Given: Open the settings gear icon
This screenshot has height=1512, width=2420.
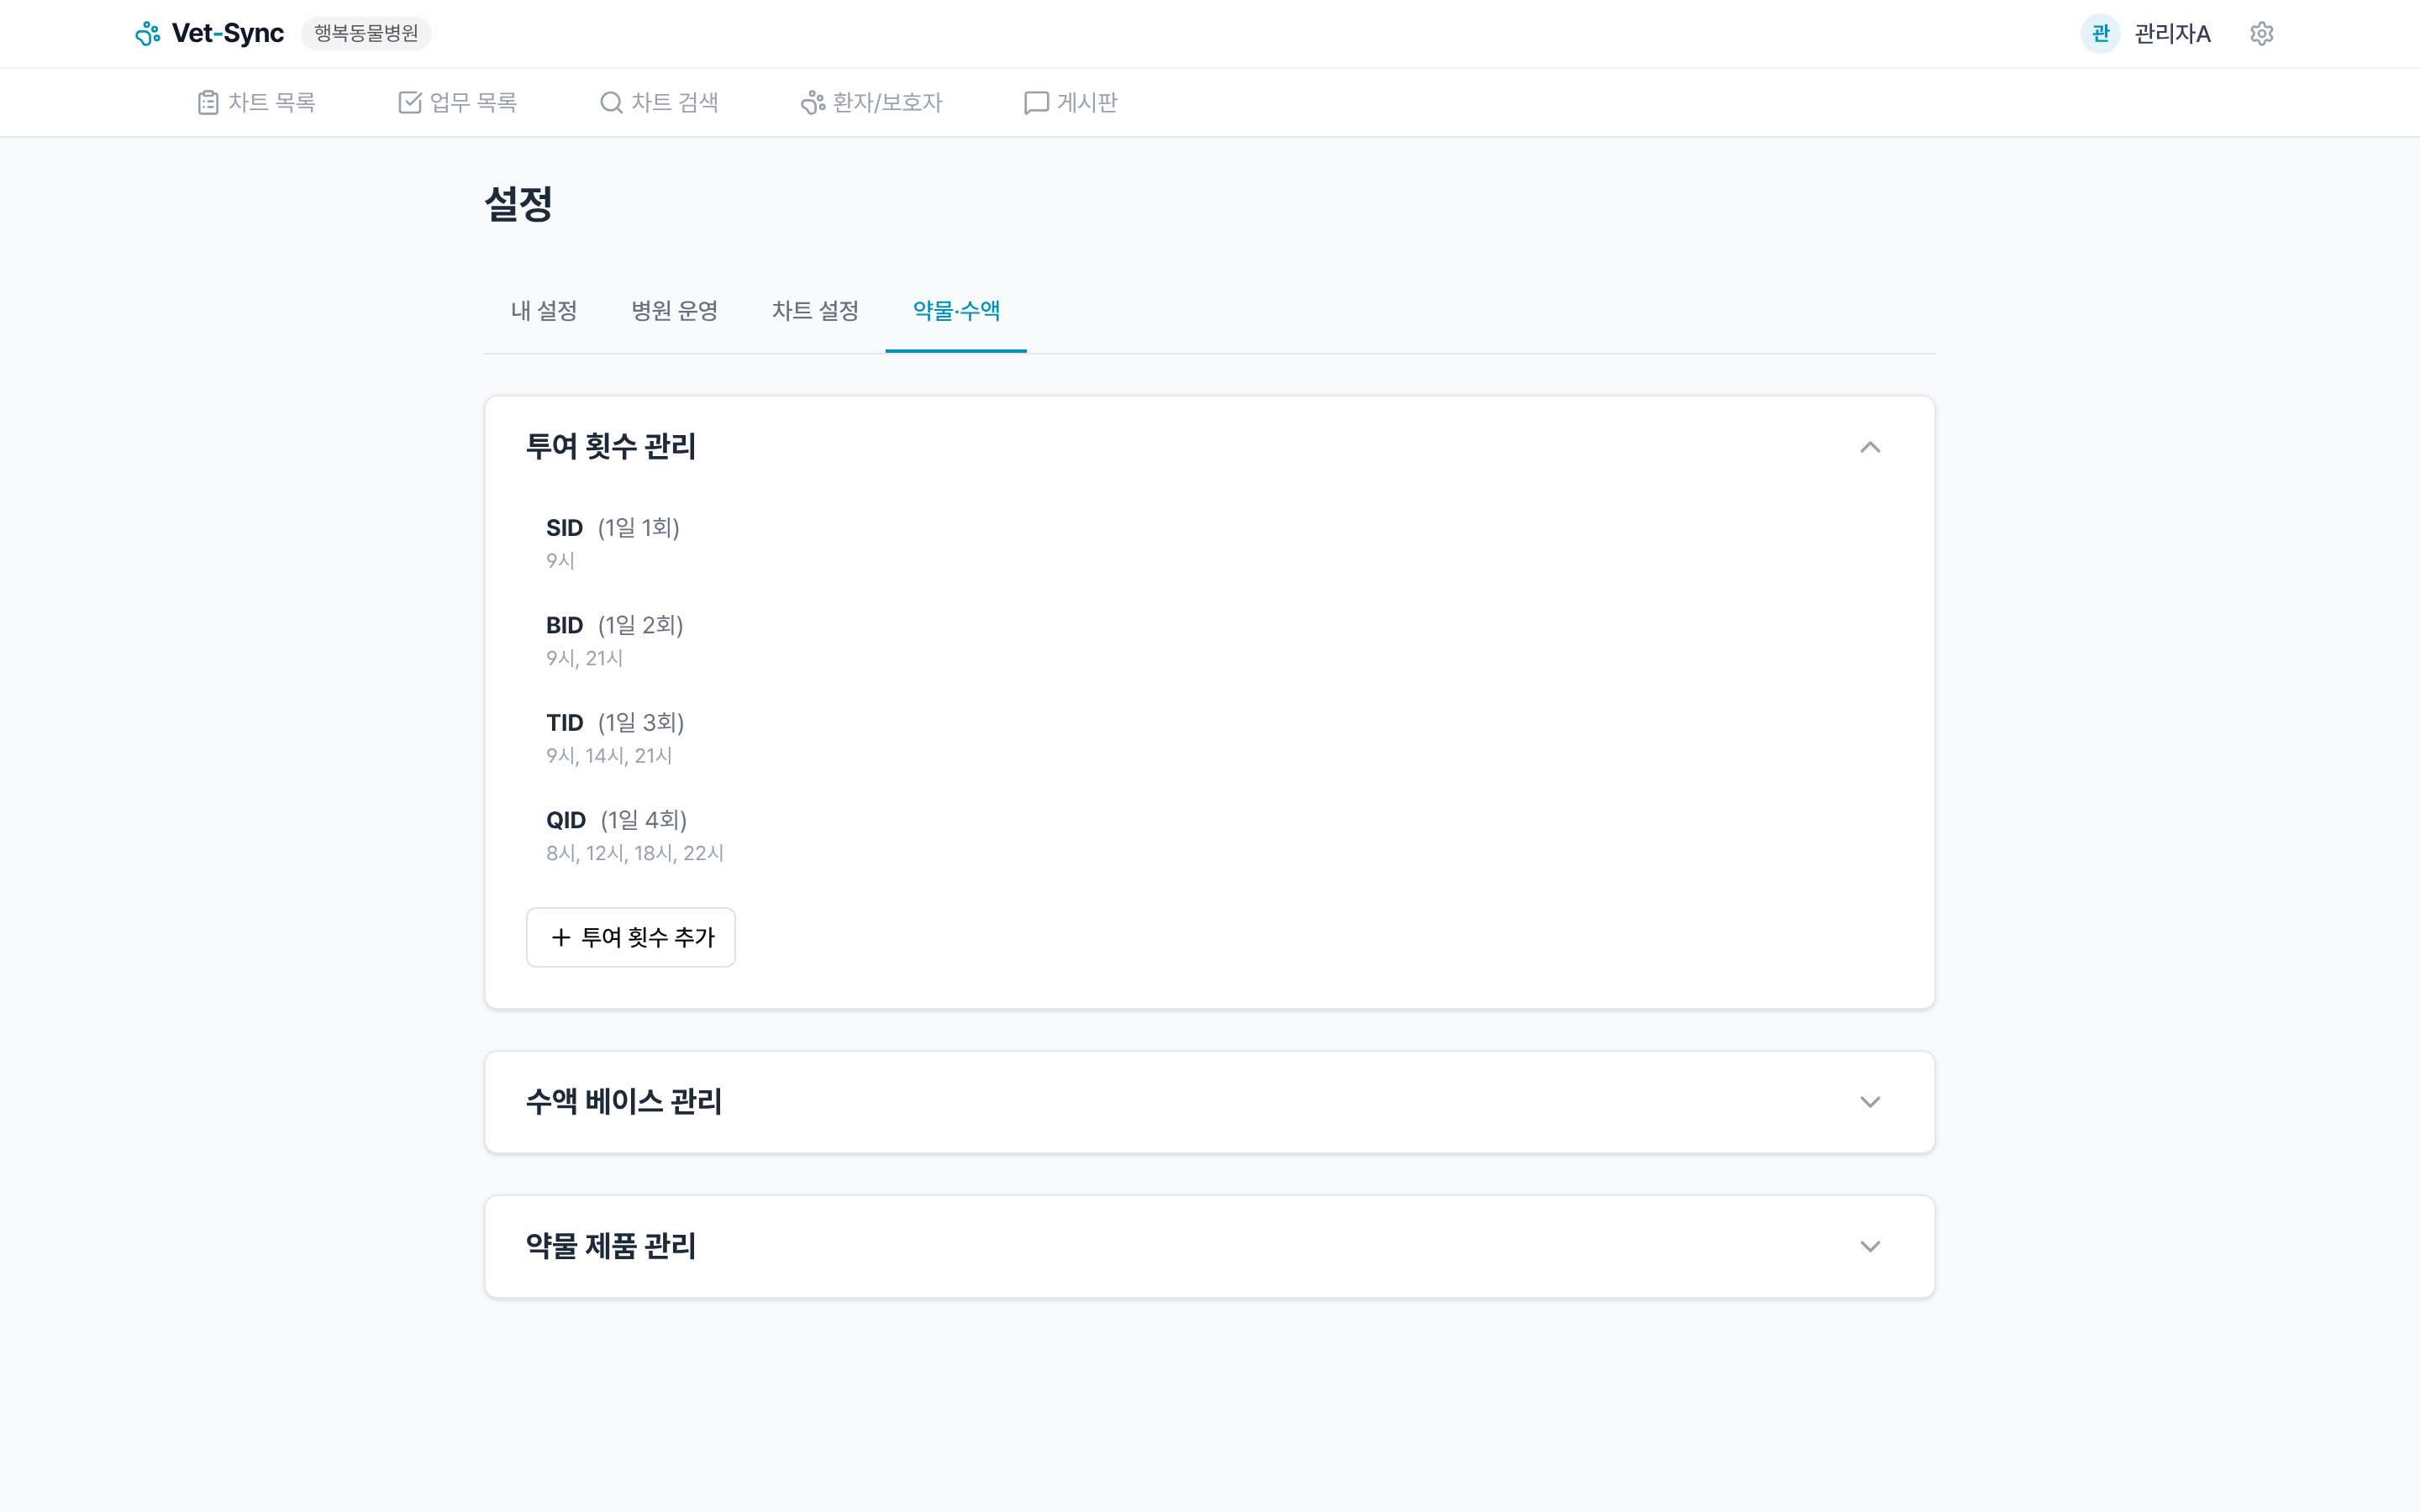Looking at the screenshot, I should [x=2263, y=33].
